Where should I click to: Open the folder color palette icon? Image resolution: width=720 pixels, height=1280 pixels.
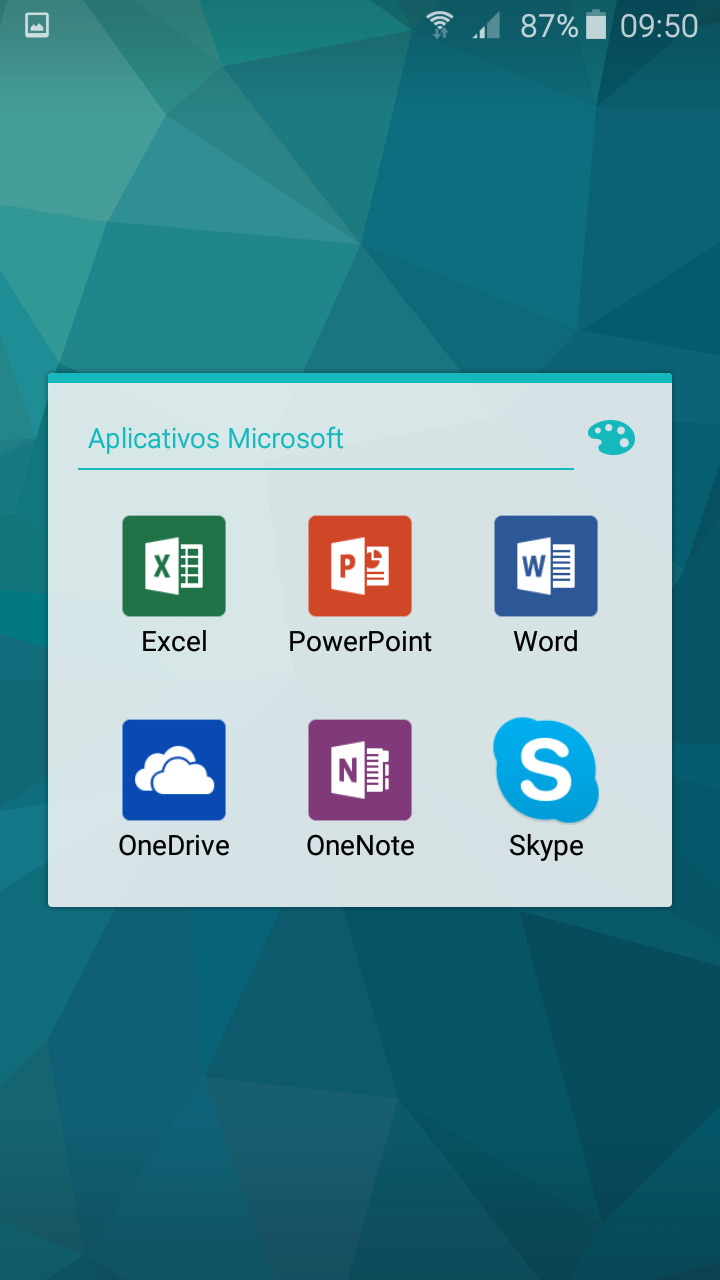pos(611,437)
